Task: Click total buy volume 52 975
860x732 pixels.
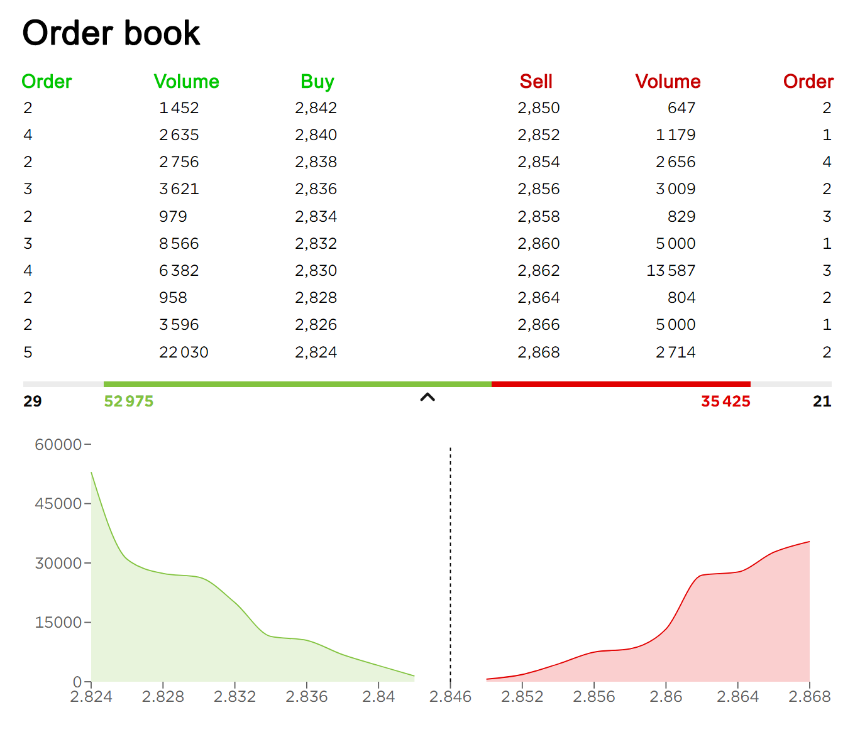Action: [x=129, y=401]
